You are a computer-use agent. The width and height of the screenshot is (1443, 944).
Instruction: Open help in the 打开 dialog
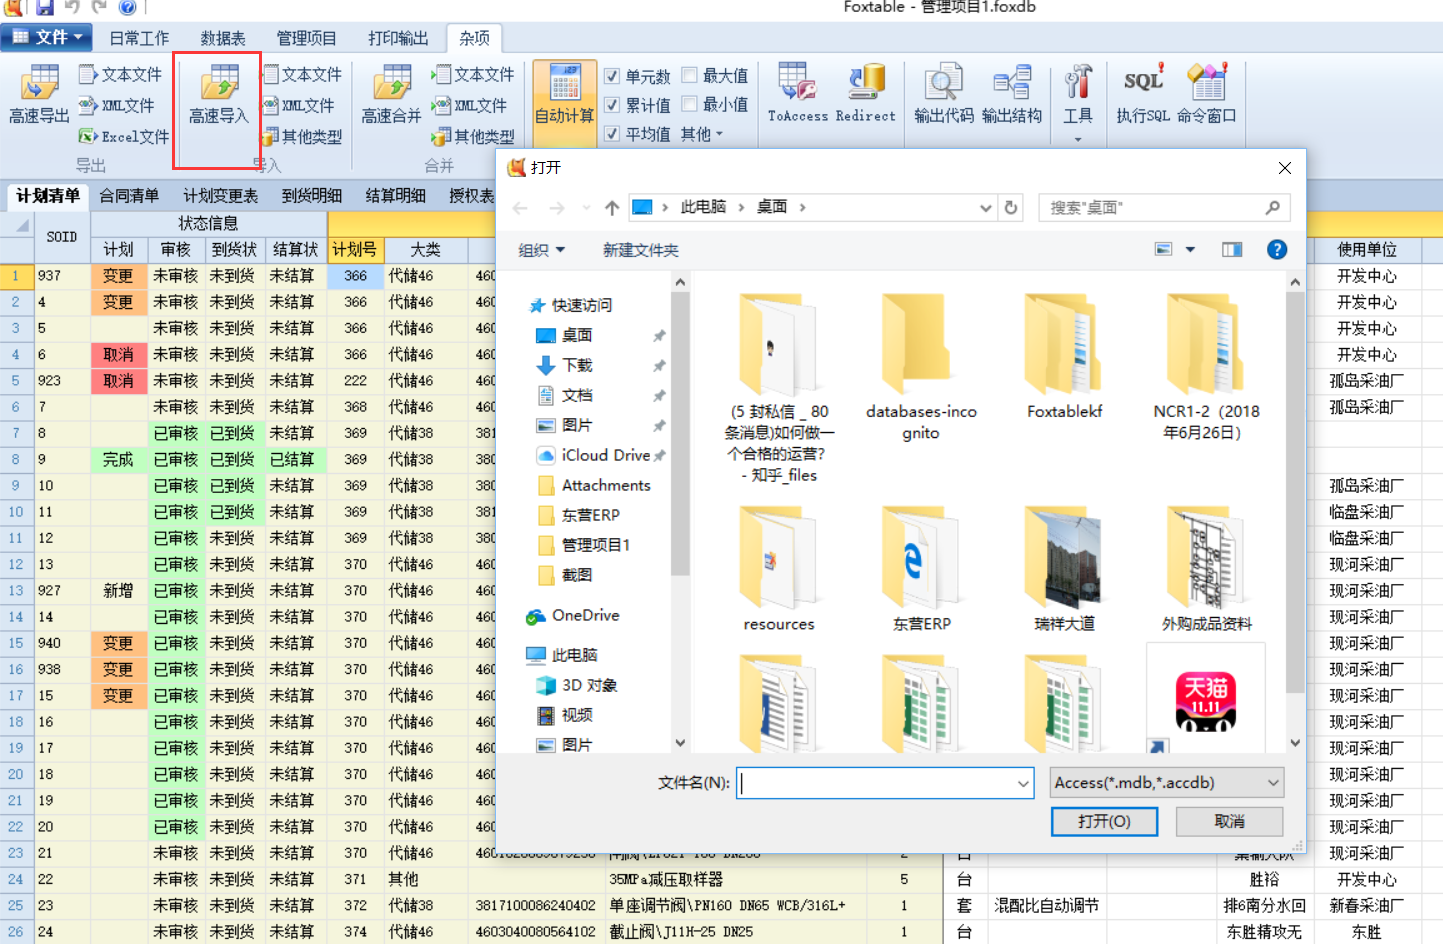click(x=1277, y=249)
